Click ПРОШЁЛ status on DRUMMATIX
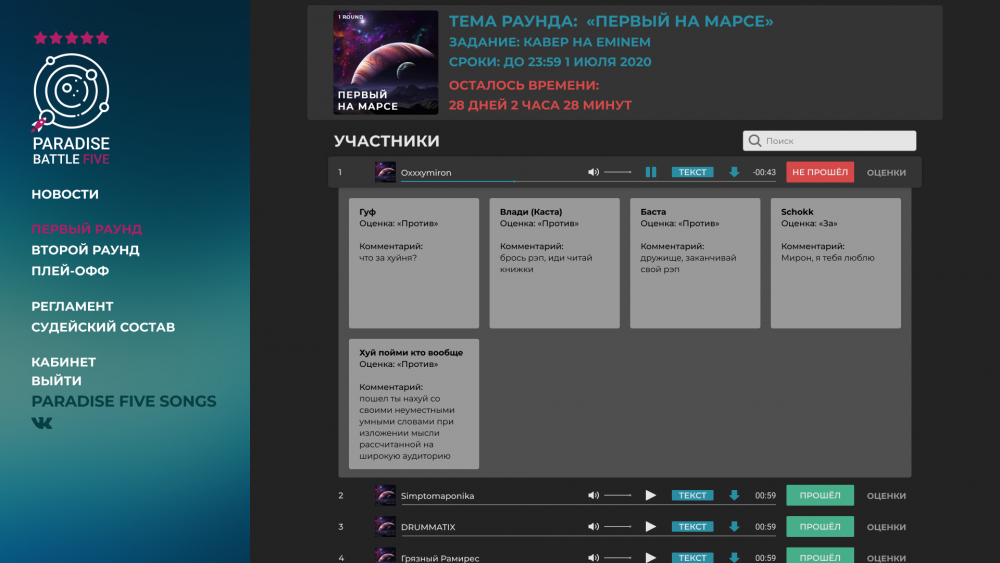This screenshot has height=563, width=1000. click(x=820, y=527)
